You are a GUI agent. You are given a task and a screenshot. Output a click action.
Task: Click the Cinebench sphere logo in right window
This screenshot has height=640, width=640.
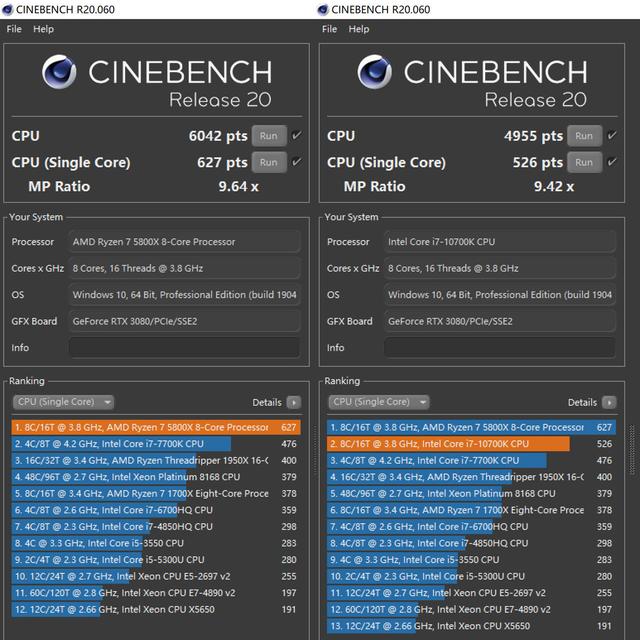(x=375, y=72)
